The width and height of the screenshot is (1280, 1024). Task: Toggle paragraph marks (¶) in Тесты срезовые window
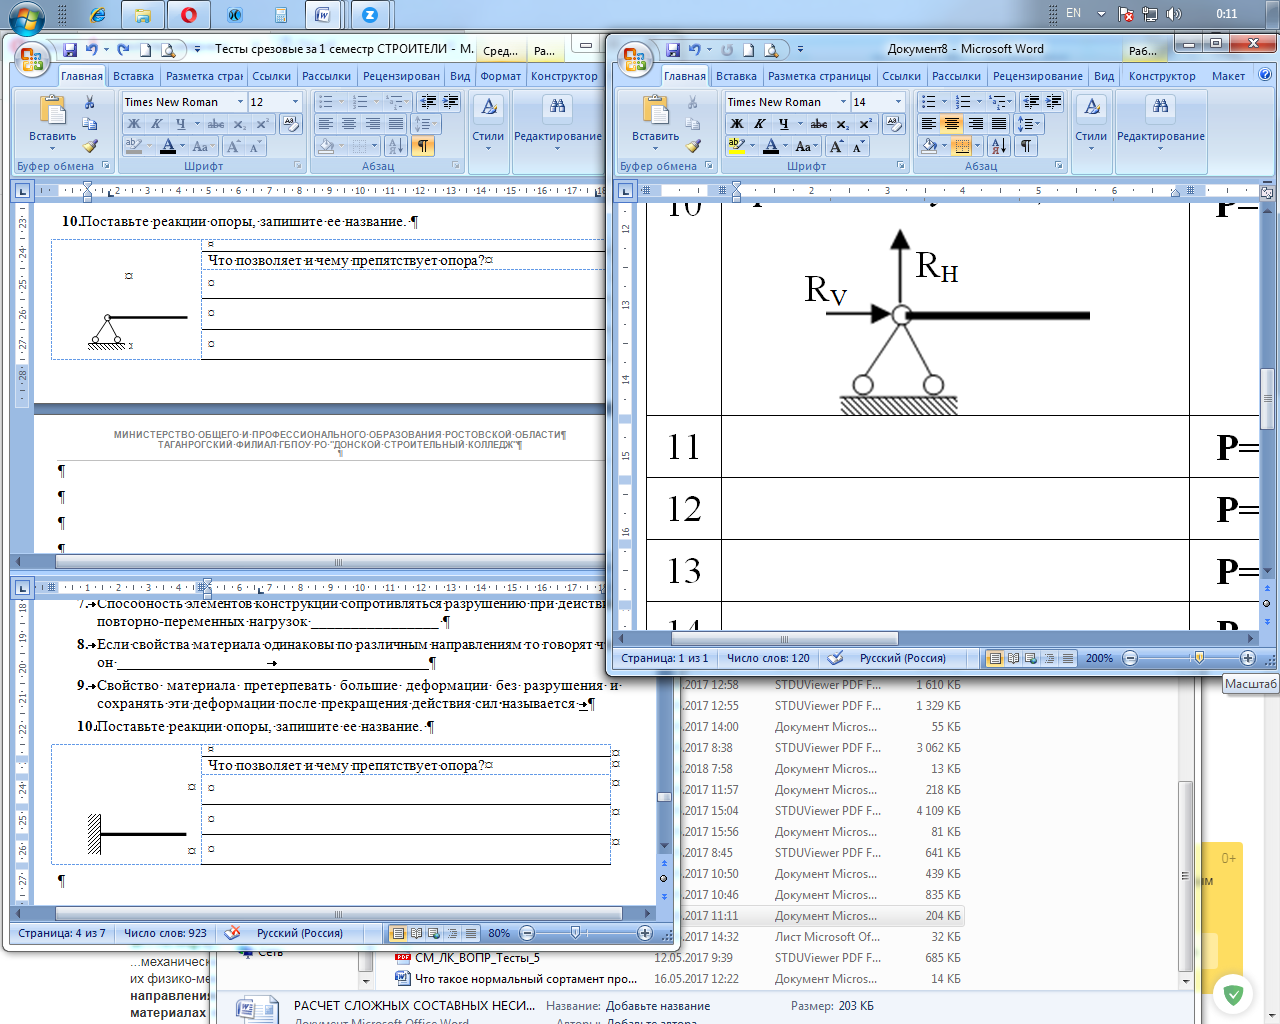(x=423, y=146)
